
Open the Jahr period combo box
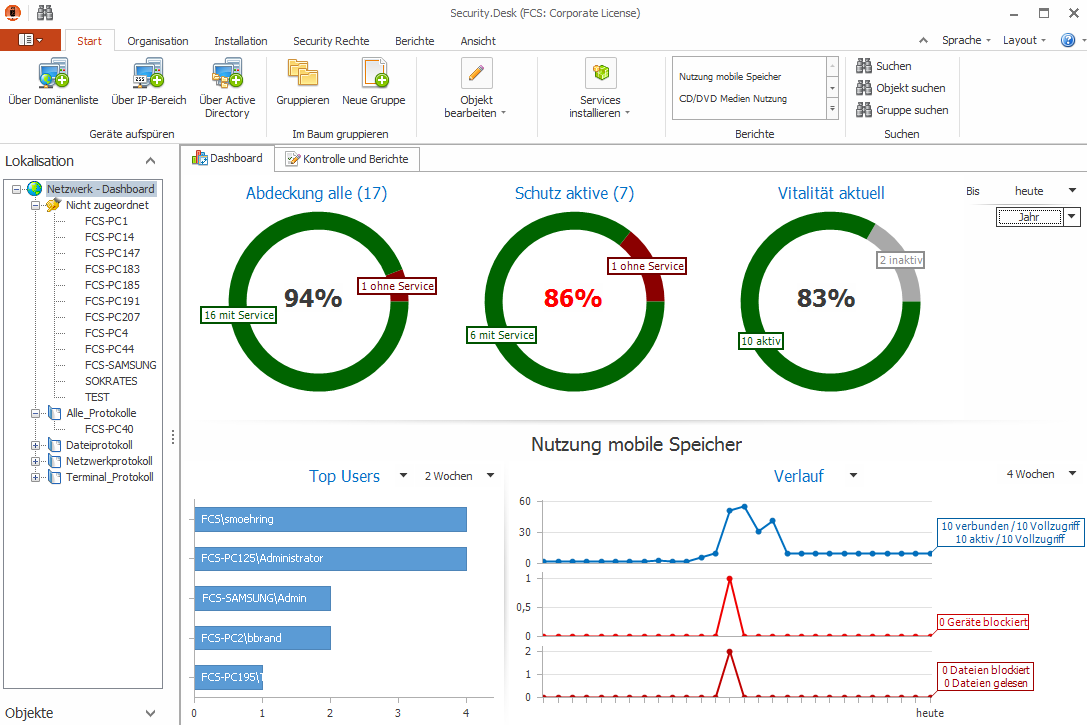1072,217
